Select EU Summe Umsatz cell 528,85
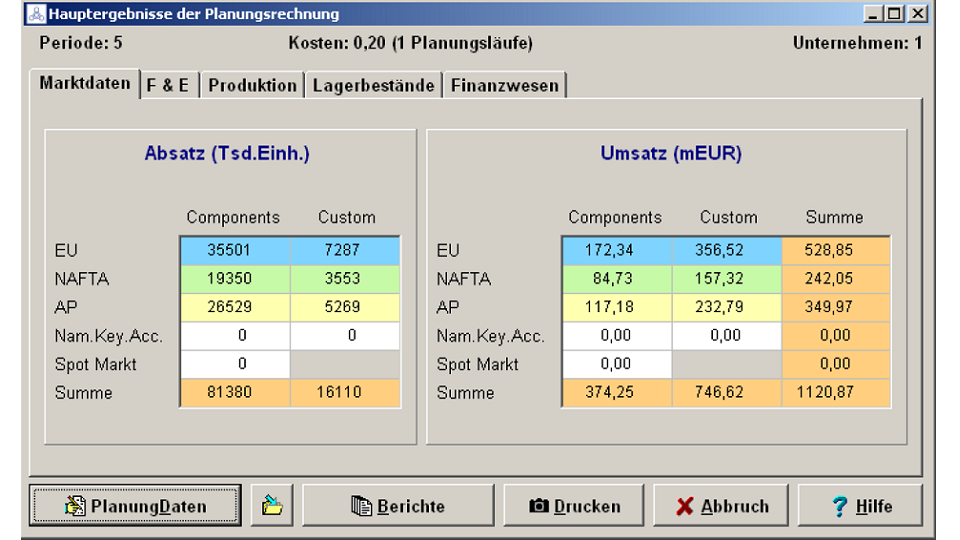Image resolution: width=960 pixels, height=540 pixels. click(836, 250)
